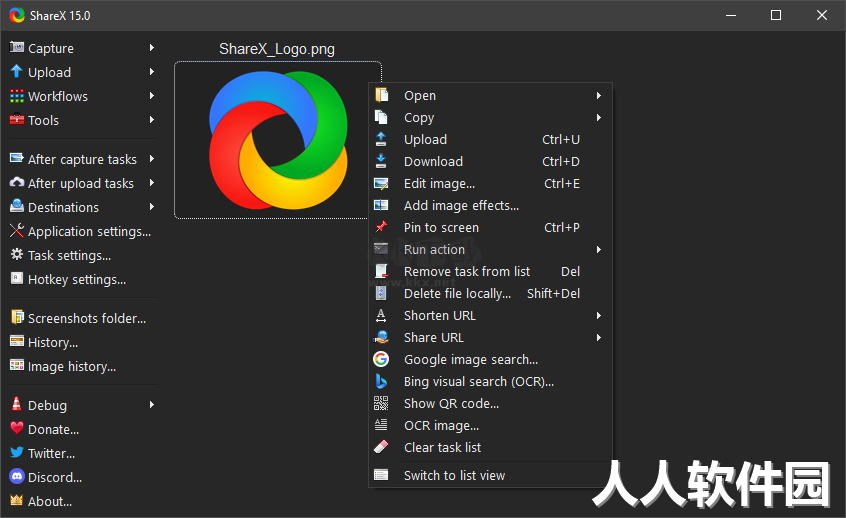Click the Image history icon
The image size is (846, 518).
click(17, 365)
